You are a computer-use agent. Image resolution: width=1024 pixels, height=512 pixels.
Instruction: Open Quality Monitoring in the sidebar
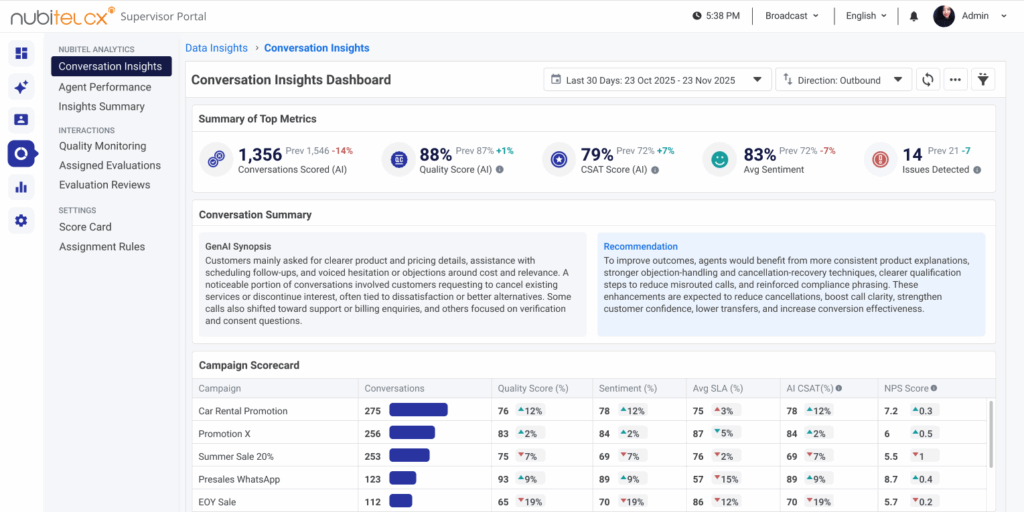103,146
